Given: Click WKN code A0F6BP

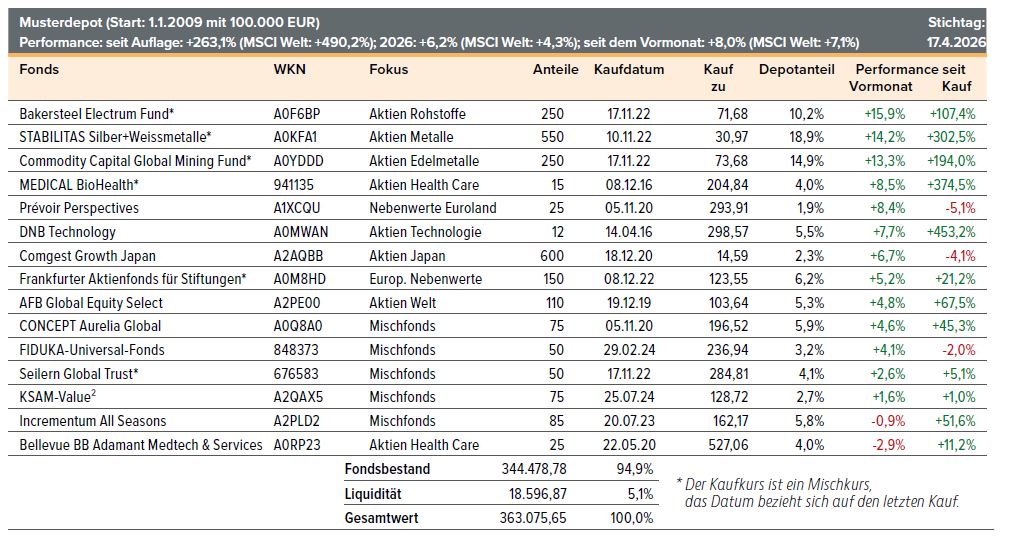Looking at the screenshot, I should click(297, 114).
